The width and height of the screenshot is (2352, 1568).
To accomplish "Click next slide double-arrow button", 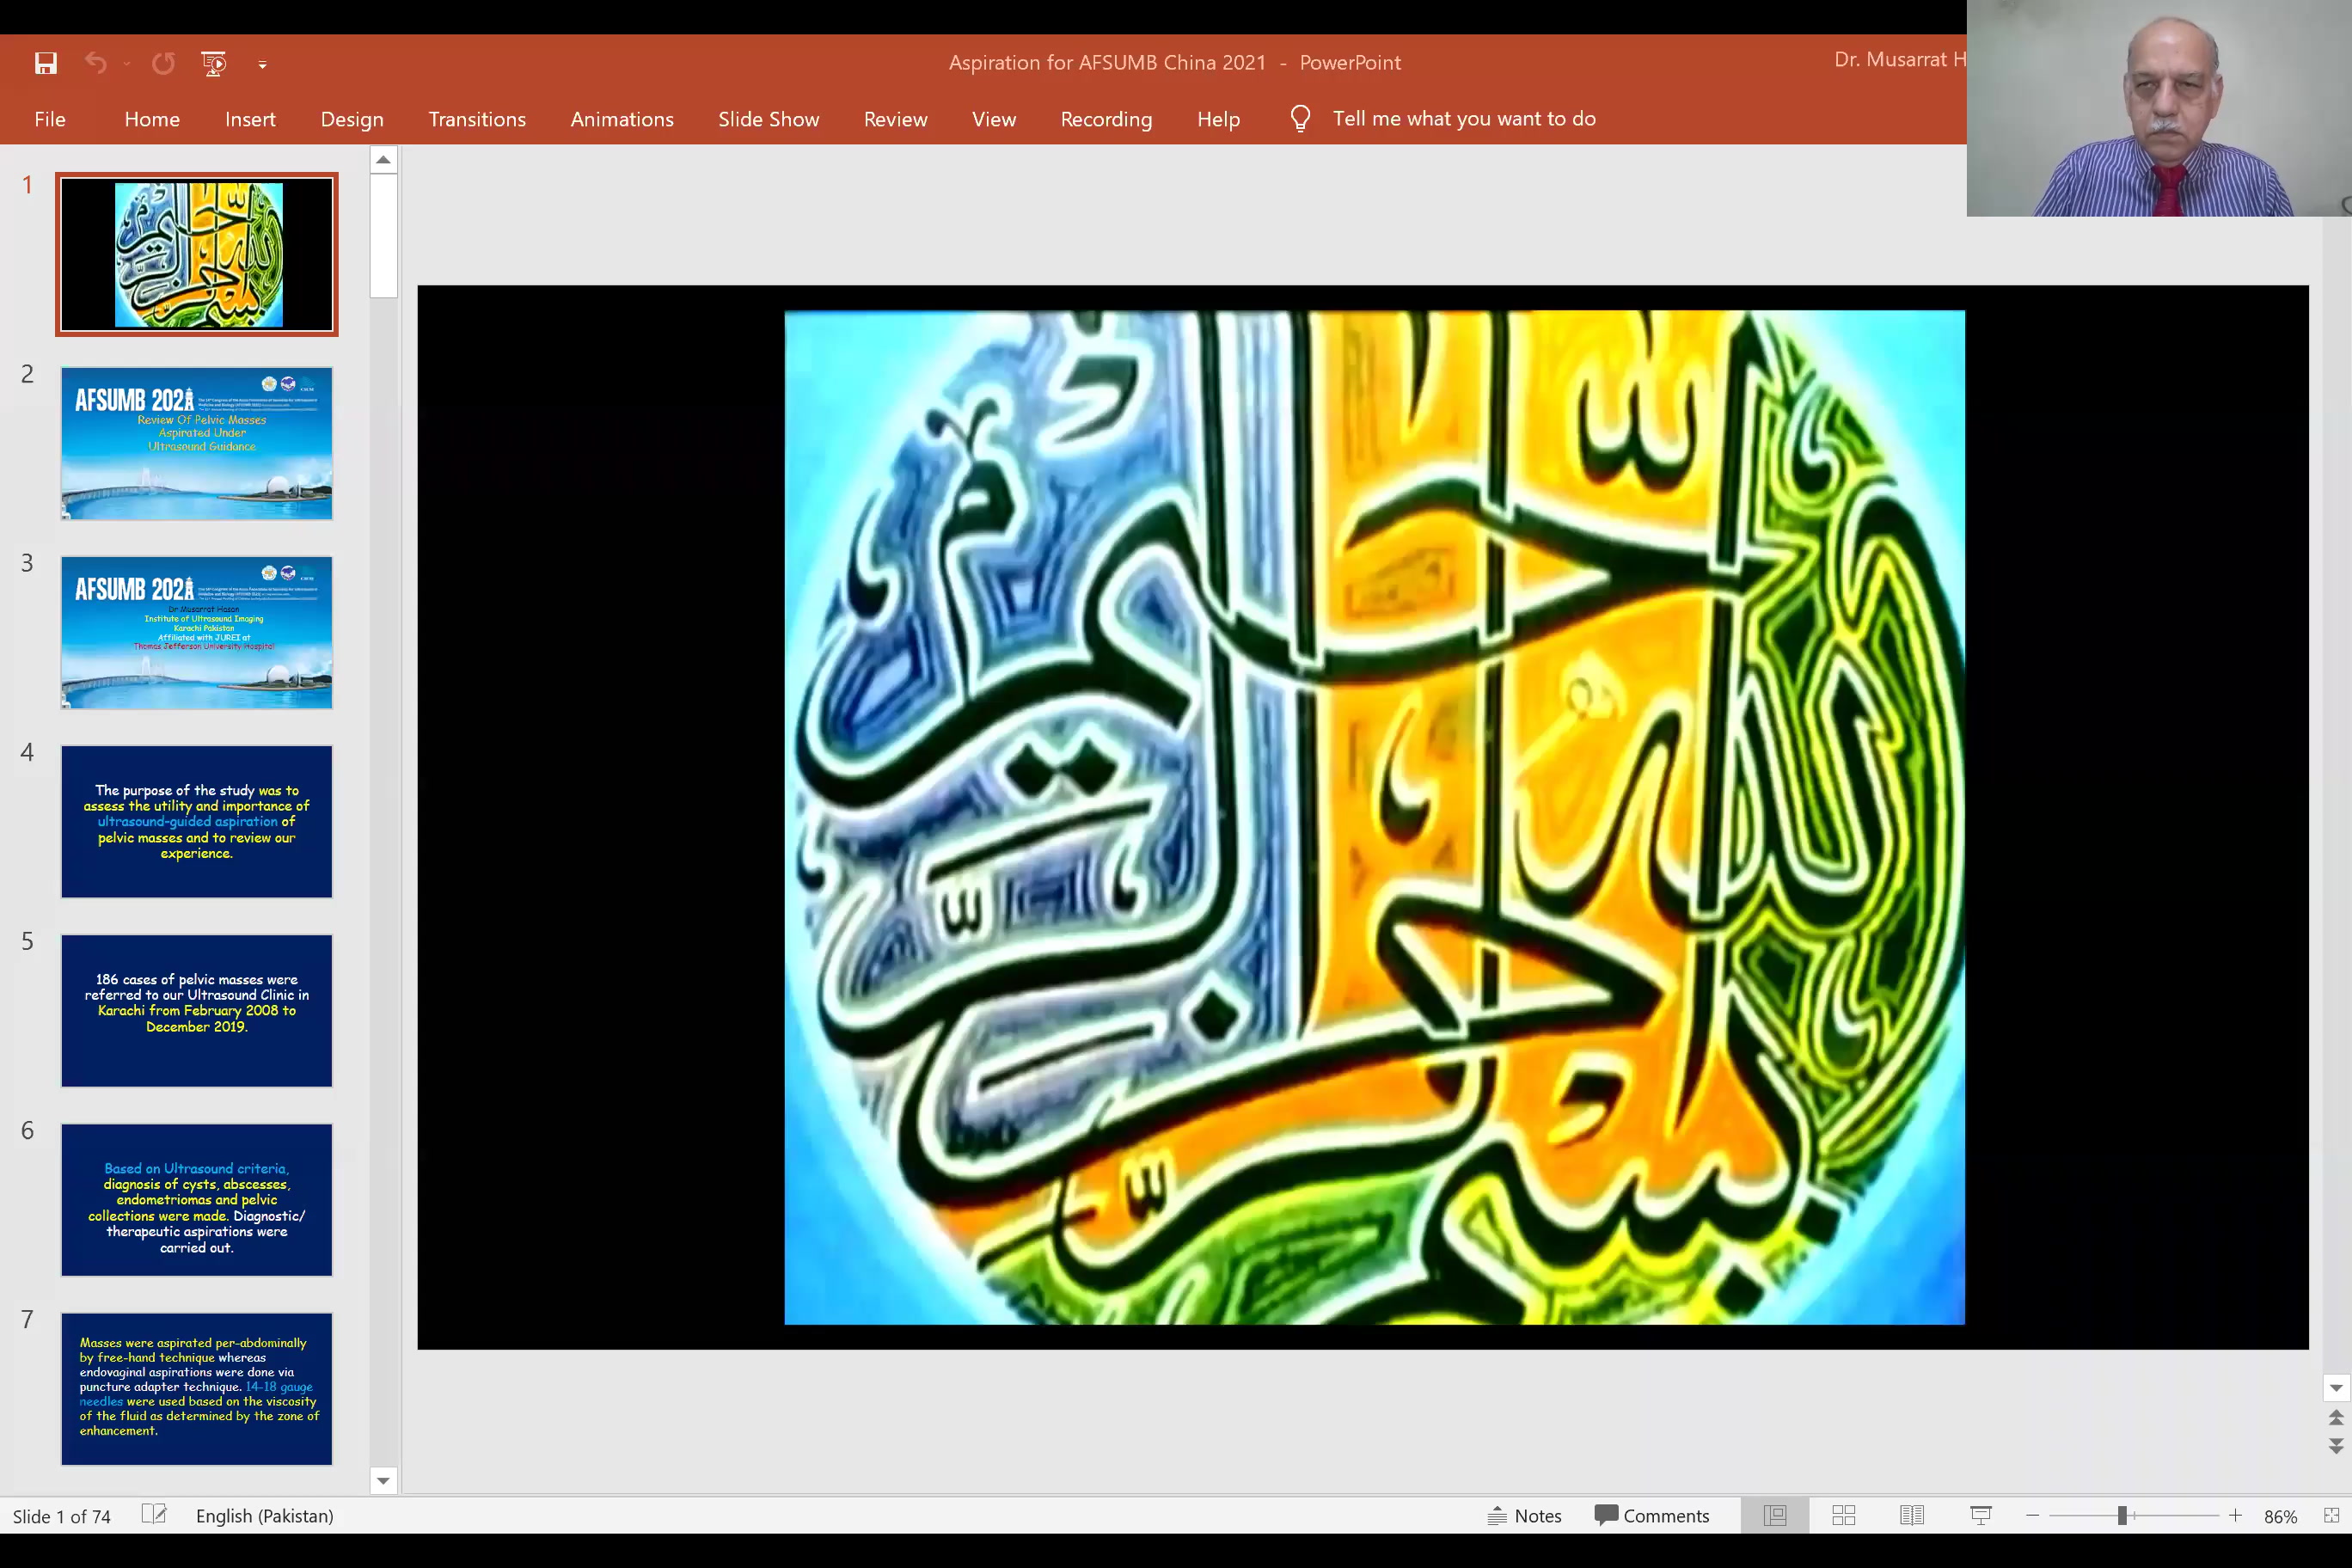I will point(2336,1446).
